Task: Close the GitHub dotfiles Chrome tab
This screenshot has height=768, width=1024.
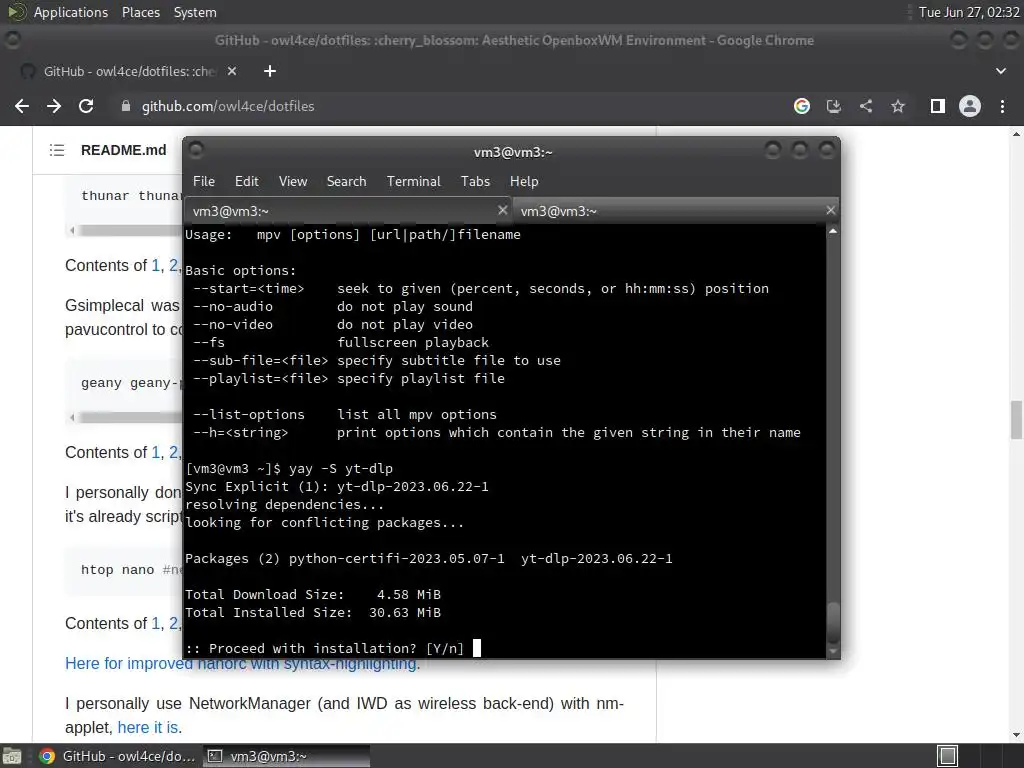Action: pyautogui.click(x=232, y=71)
